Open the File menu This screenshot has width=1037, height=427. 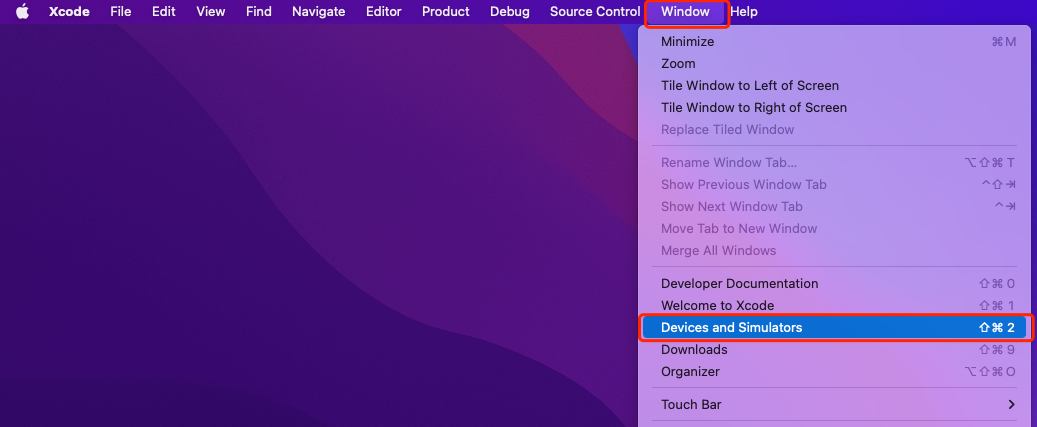point(121,12)
